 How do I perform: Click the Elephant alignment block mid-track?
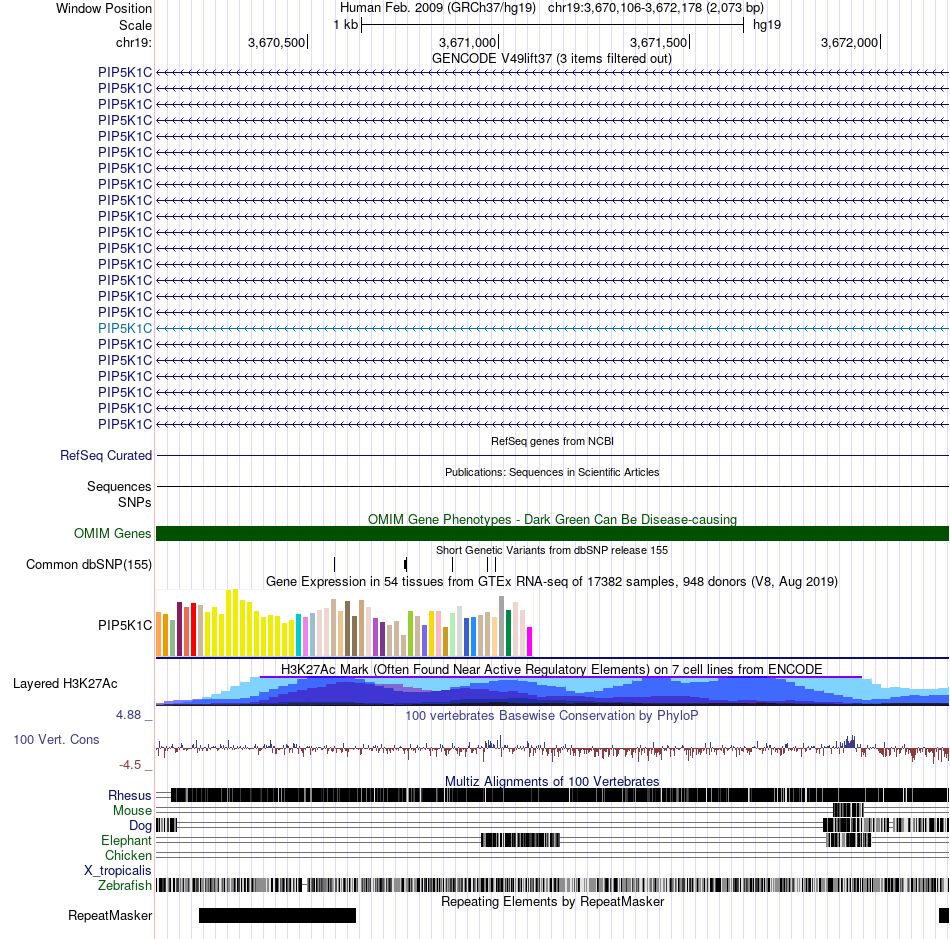tap(520, 840)
